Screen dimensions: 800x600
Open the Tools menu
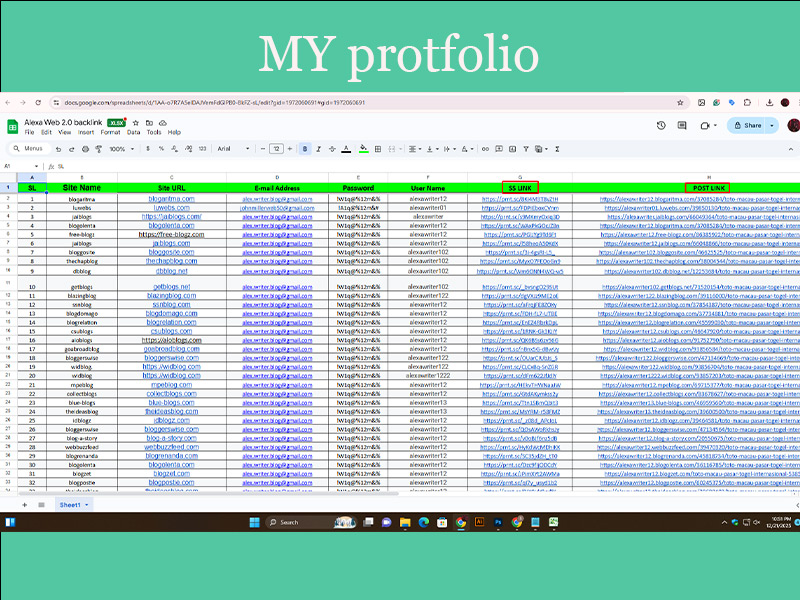[154, 132]
